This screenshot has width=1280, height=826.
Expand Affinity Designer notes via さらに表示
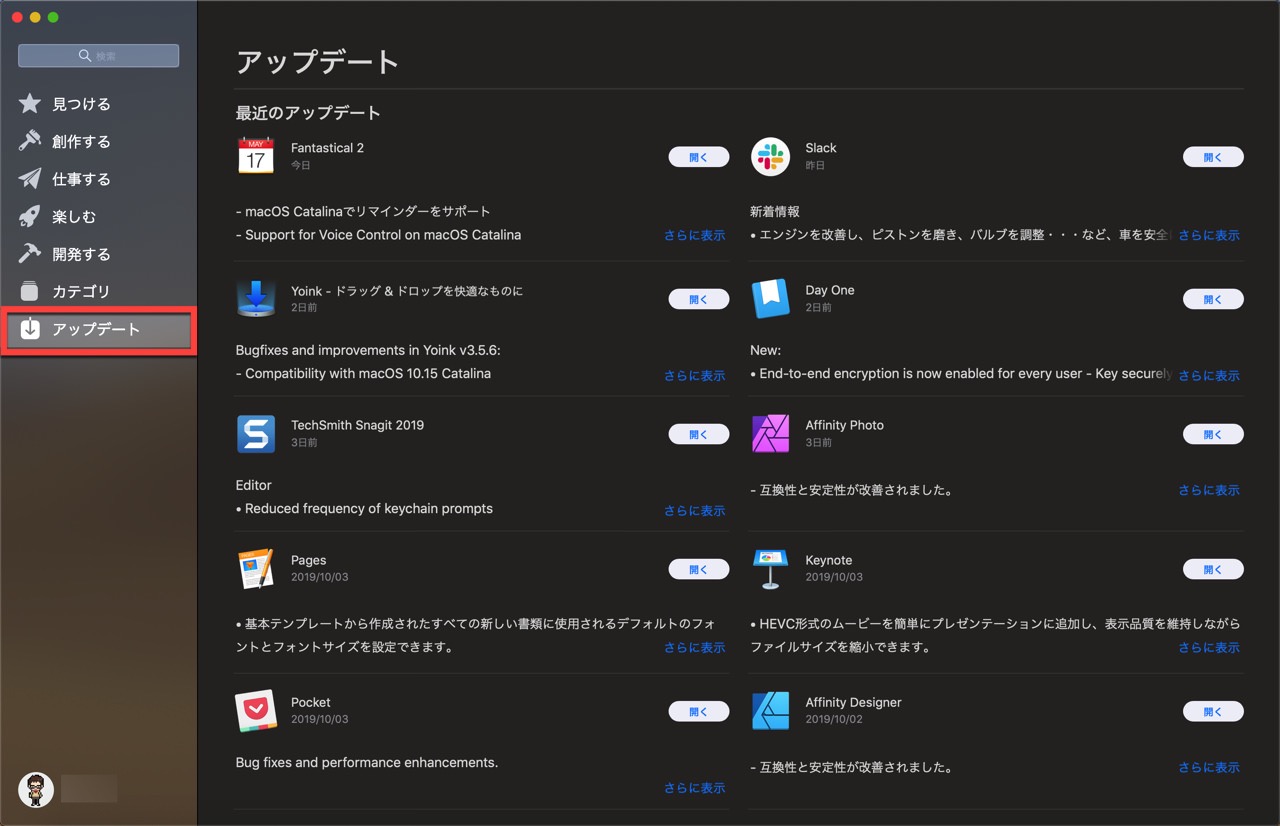click(1209, 767)
